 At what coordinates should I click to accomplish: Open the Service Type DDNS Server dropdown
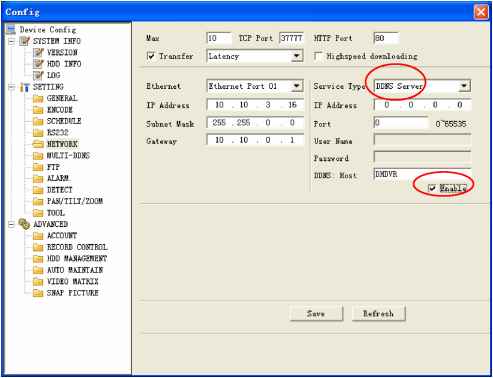tap(464, 86)
